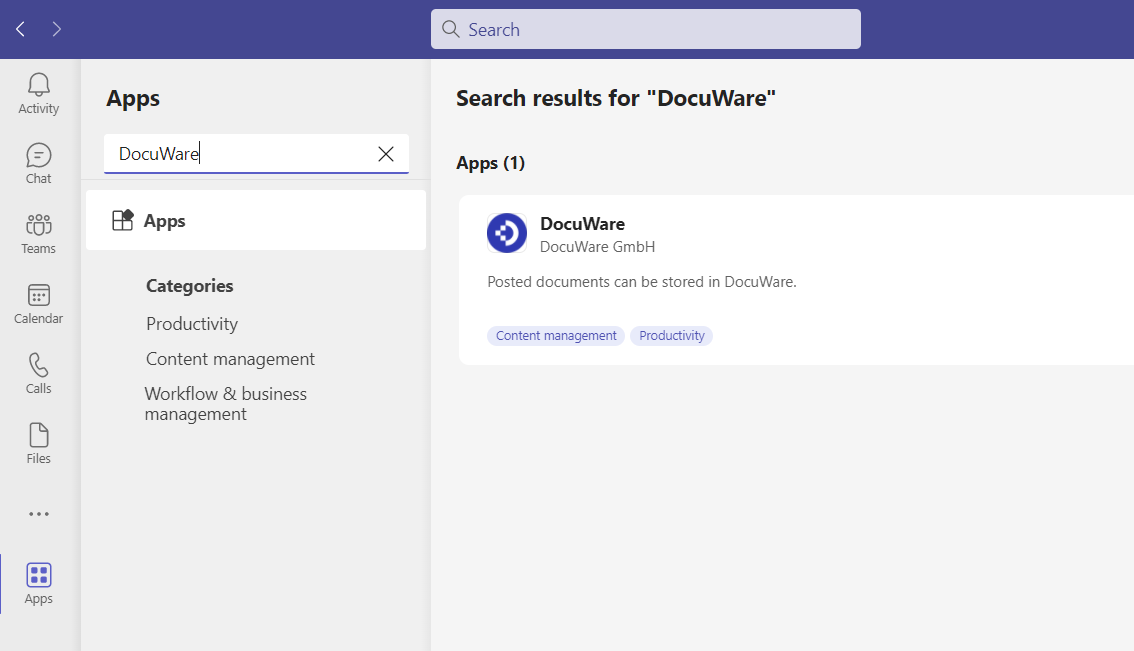
Task: Click the magnifier icon in the search bar
Action: [x=451, y=29]
